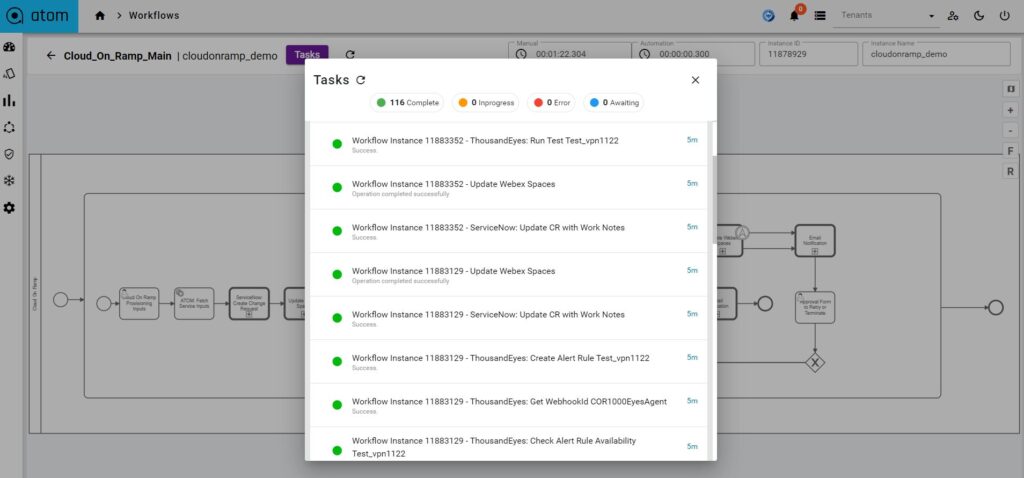Select the X gateway diamond
The image size is (1024, 478).
(x=814, y=362)
